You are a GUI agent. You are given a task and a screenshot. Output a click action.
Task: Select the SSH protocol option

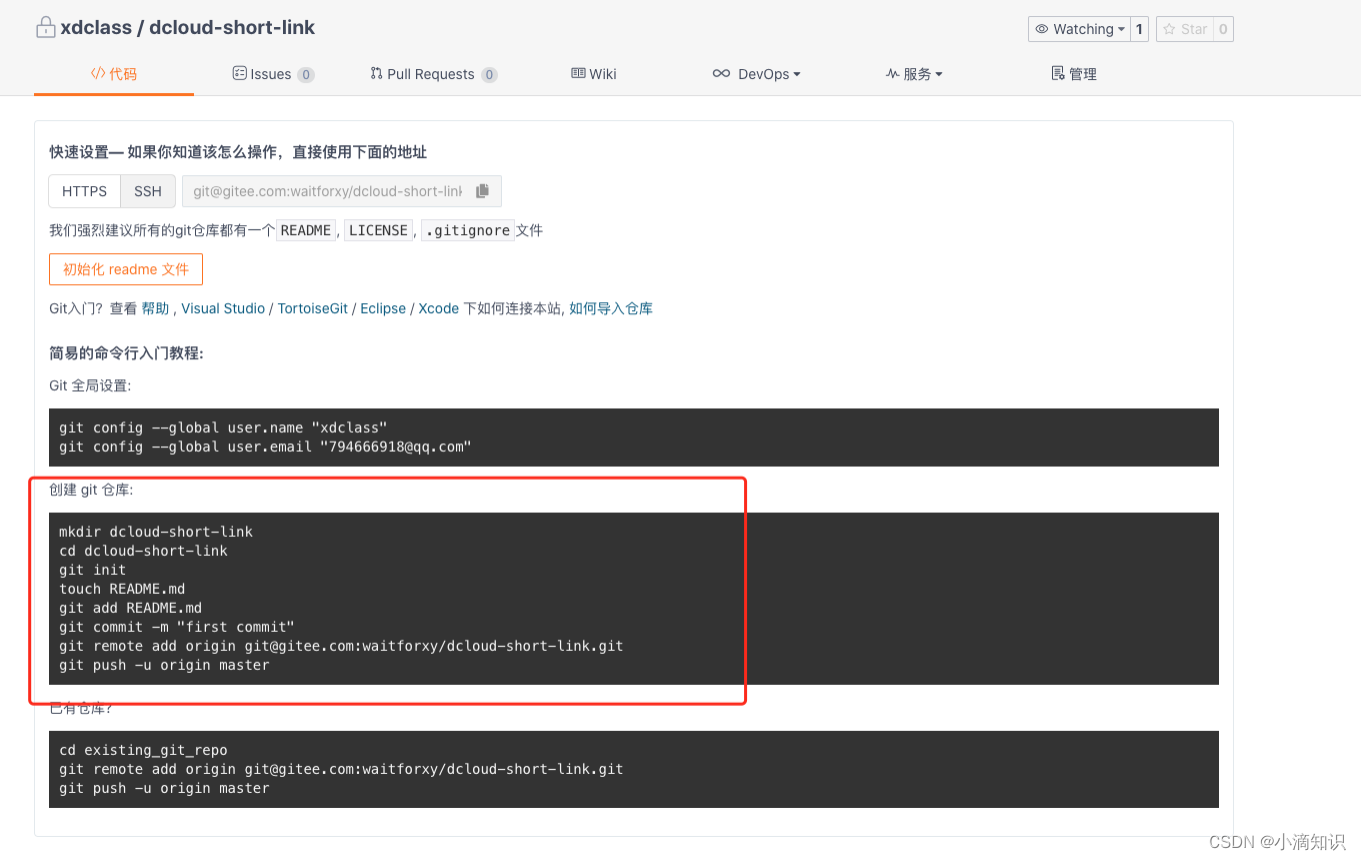click(x=148, y=191)
